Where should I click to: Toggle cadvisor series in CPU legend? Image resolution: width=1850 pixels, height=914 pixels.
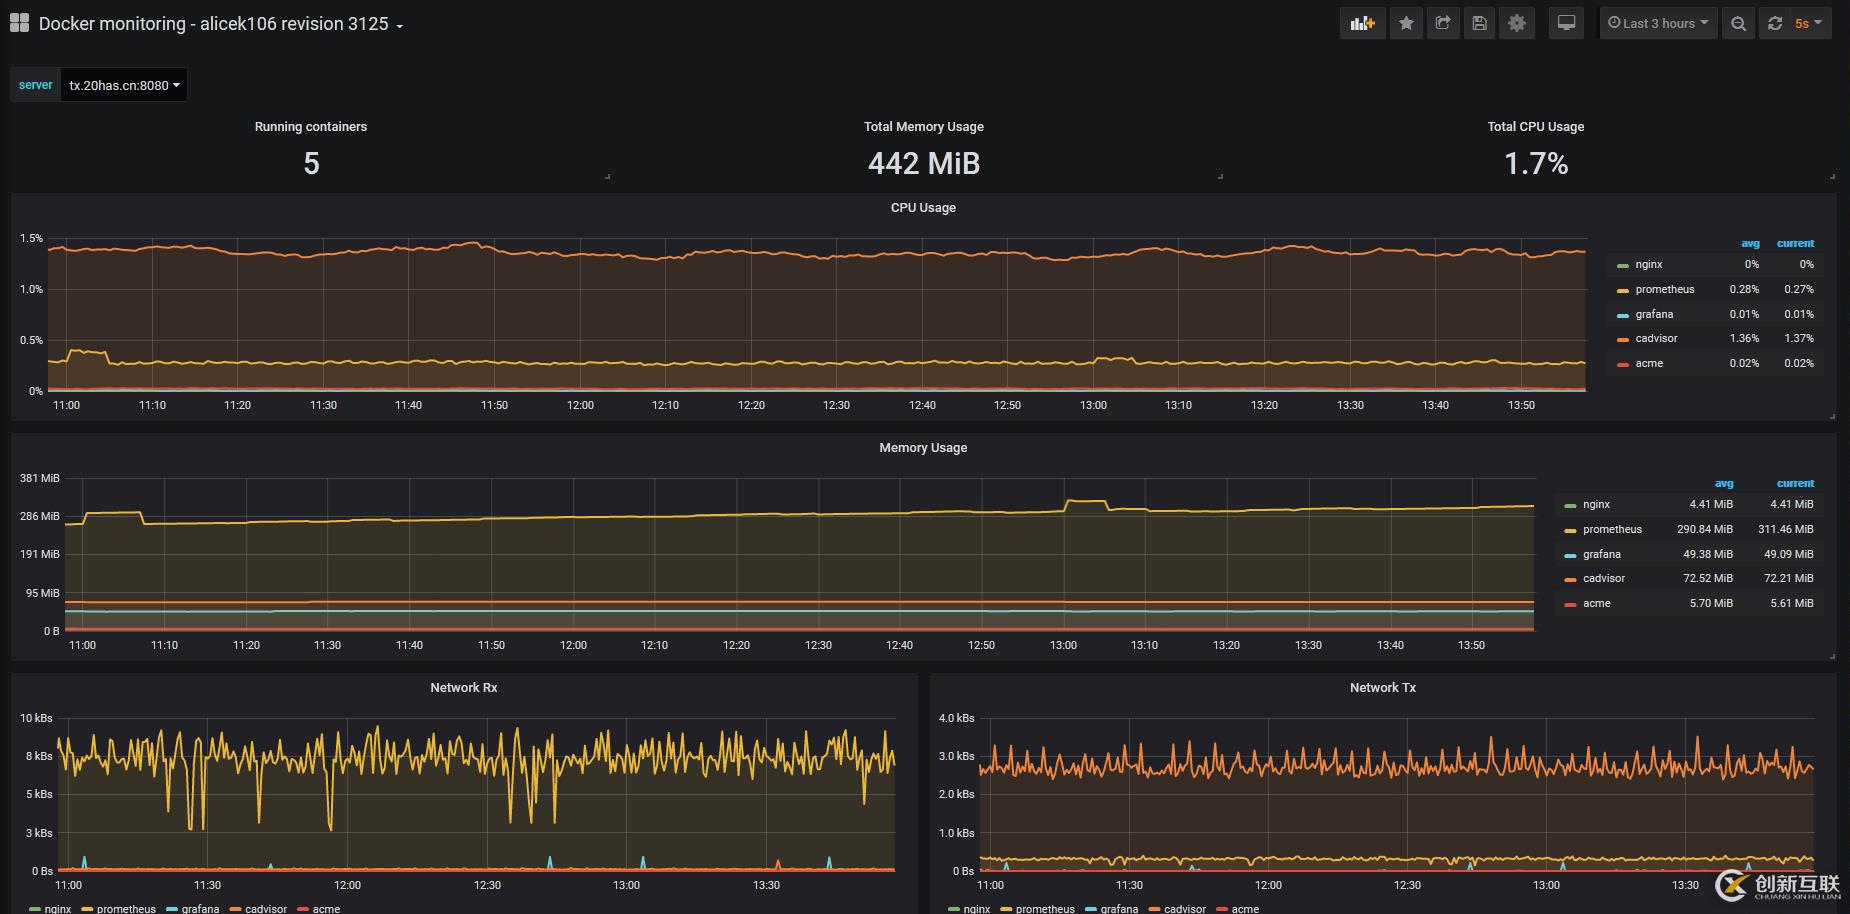point(1656,339)
